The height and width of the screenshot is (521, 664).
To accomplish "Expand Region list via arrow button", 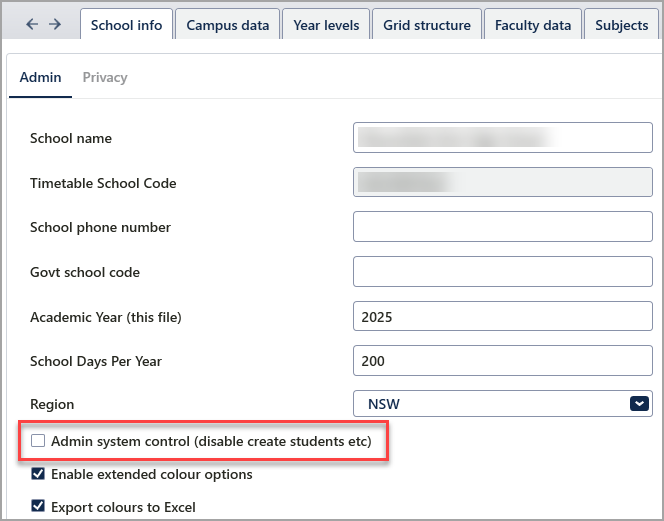I will (x=639, y=404).
